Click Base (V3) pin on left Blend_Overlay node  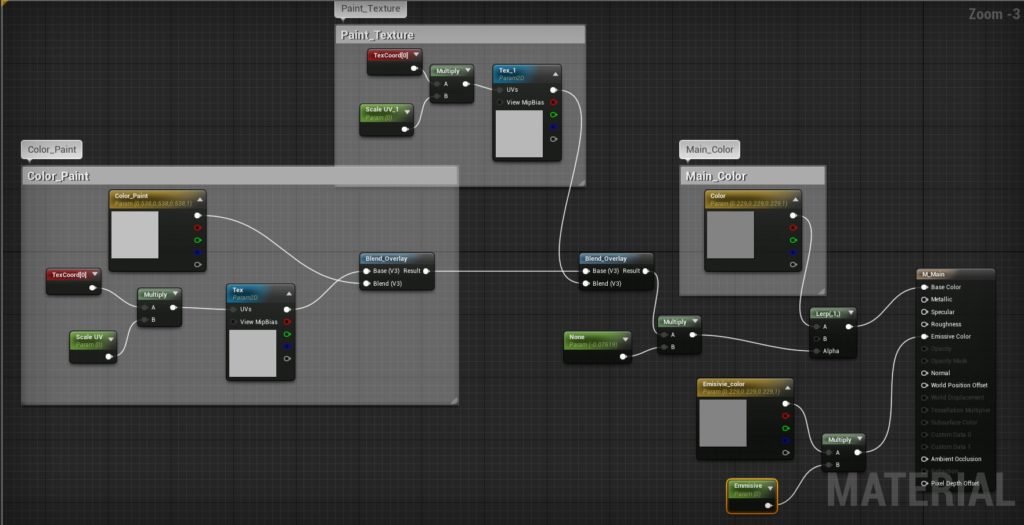pyautogui.click(x=366, y=271)
